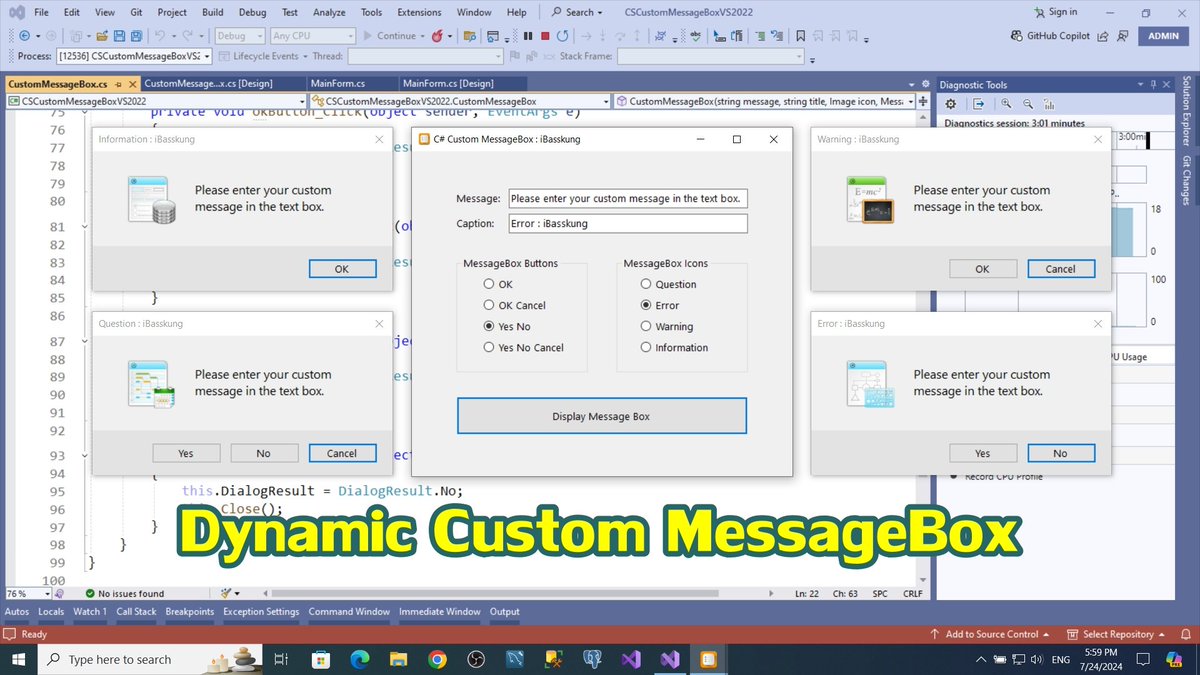Image resolution: width=1200 pixels, height=675 pixels.
Task: Click the Hot Reload flame icon
Action: point(438,36)
